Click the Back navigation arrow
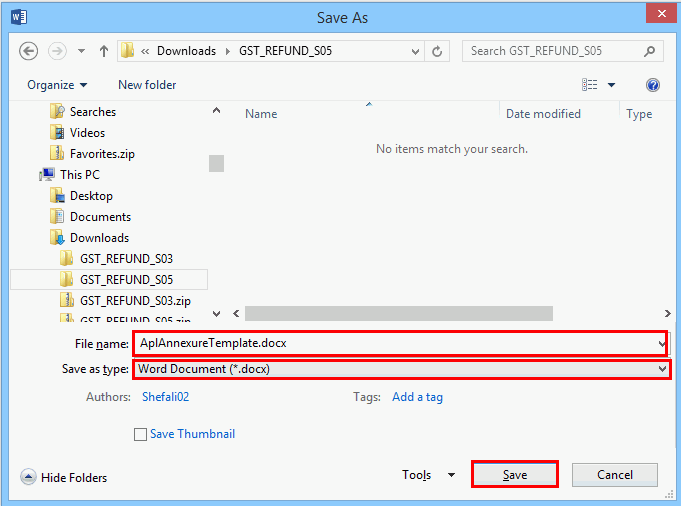Viewport: 681px width, 506px height. [x=29, y=51]
